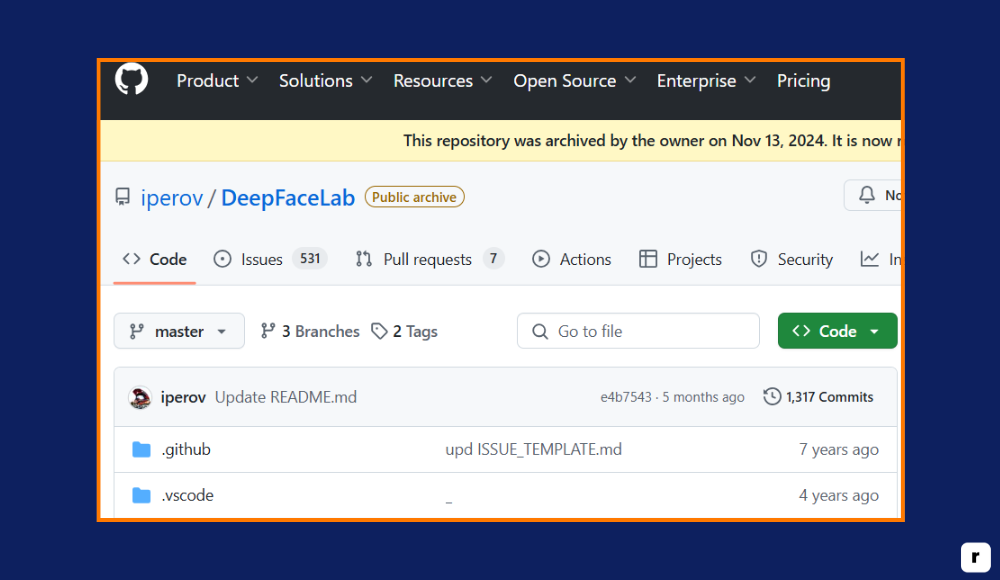
Task: Click the Public archive badge
Action: tap(415, 197)
